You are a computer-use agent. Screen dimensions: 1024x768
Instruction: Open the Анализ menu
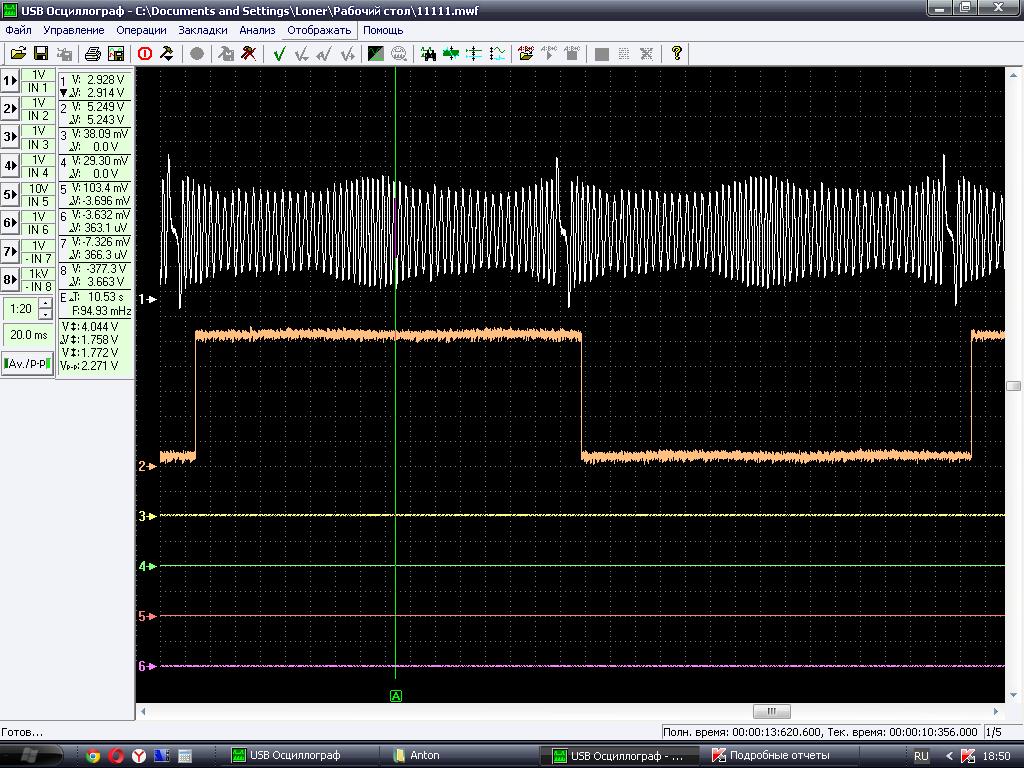pyautogui.click(x=257, y=30)
